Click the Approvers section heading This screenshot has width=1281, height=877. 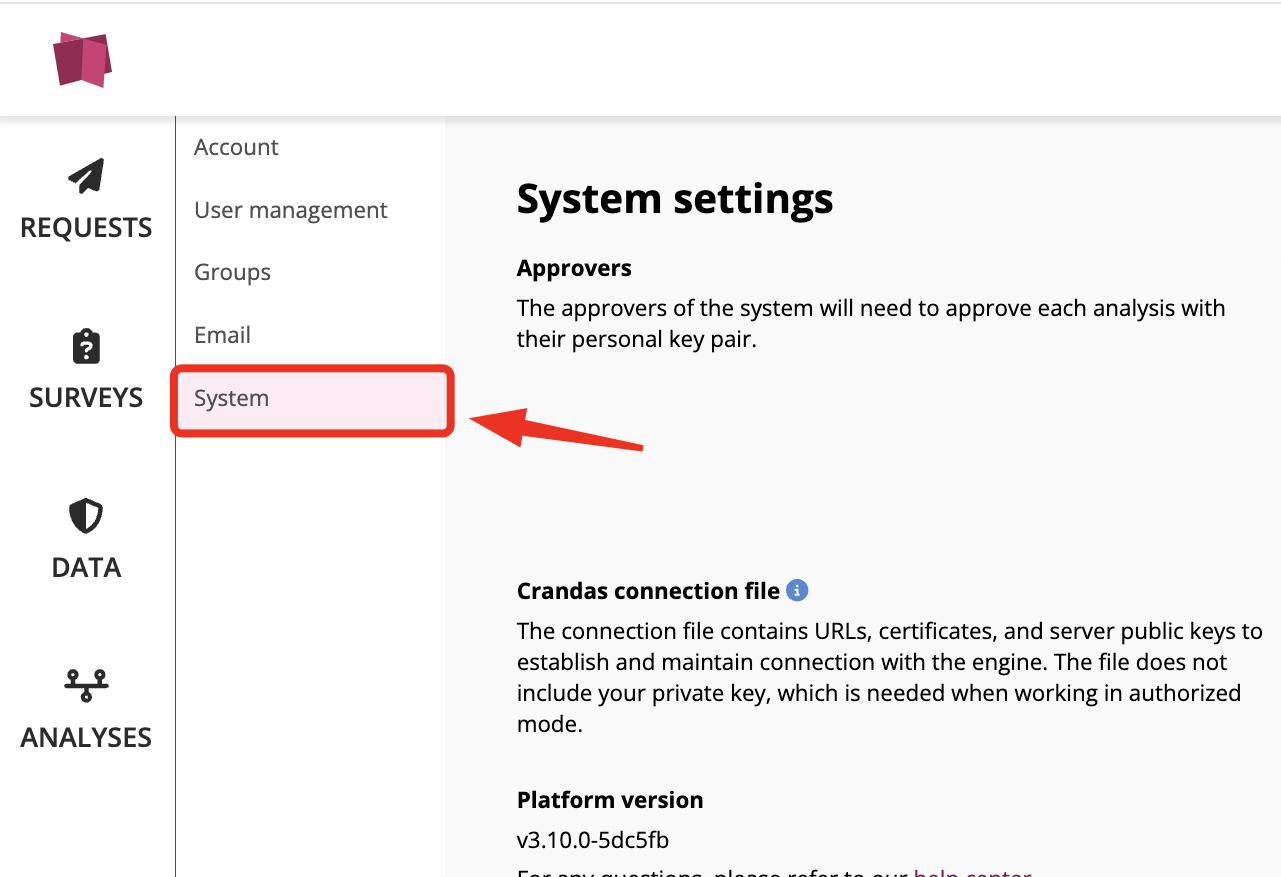[574, 268]
